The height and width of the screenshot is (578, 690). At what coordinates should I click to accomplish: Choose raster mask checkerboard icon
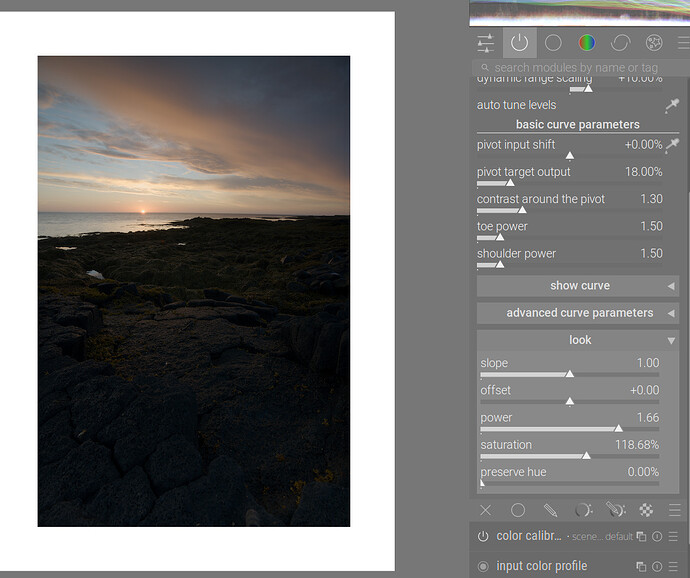tap(647, 510)
